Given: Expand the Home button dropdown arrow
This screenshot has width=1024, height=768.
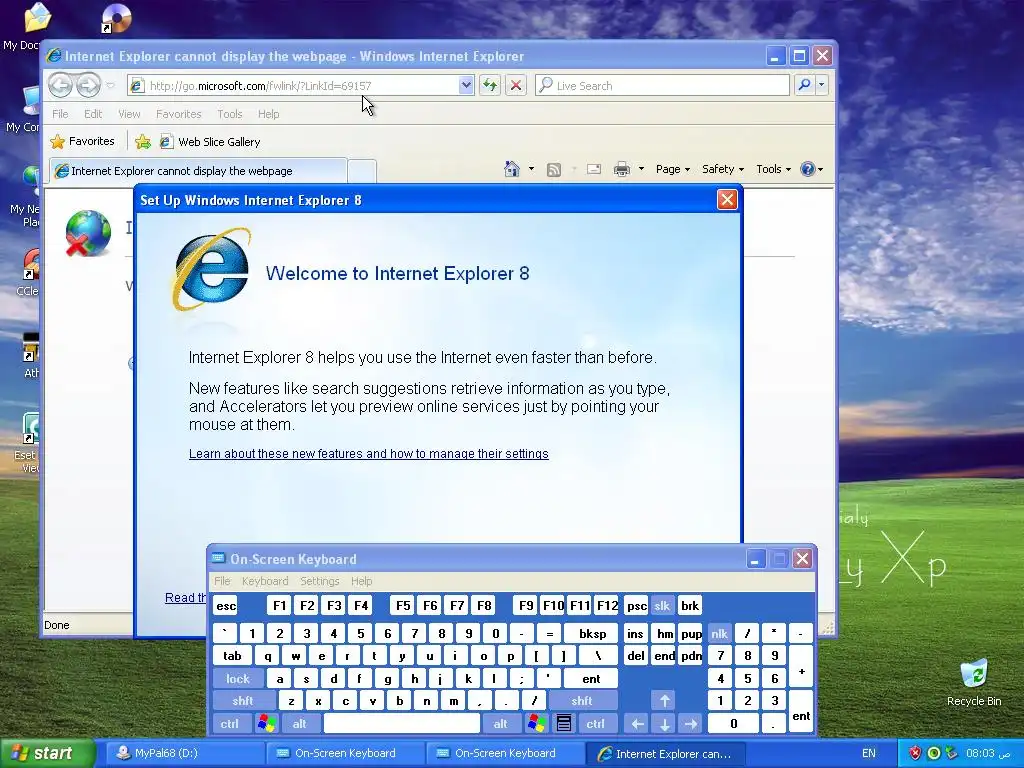Looking at the screenshot, I should point(531,169).
